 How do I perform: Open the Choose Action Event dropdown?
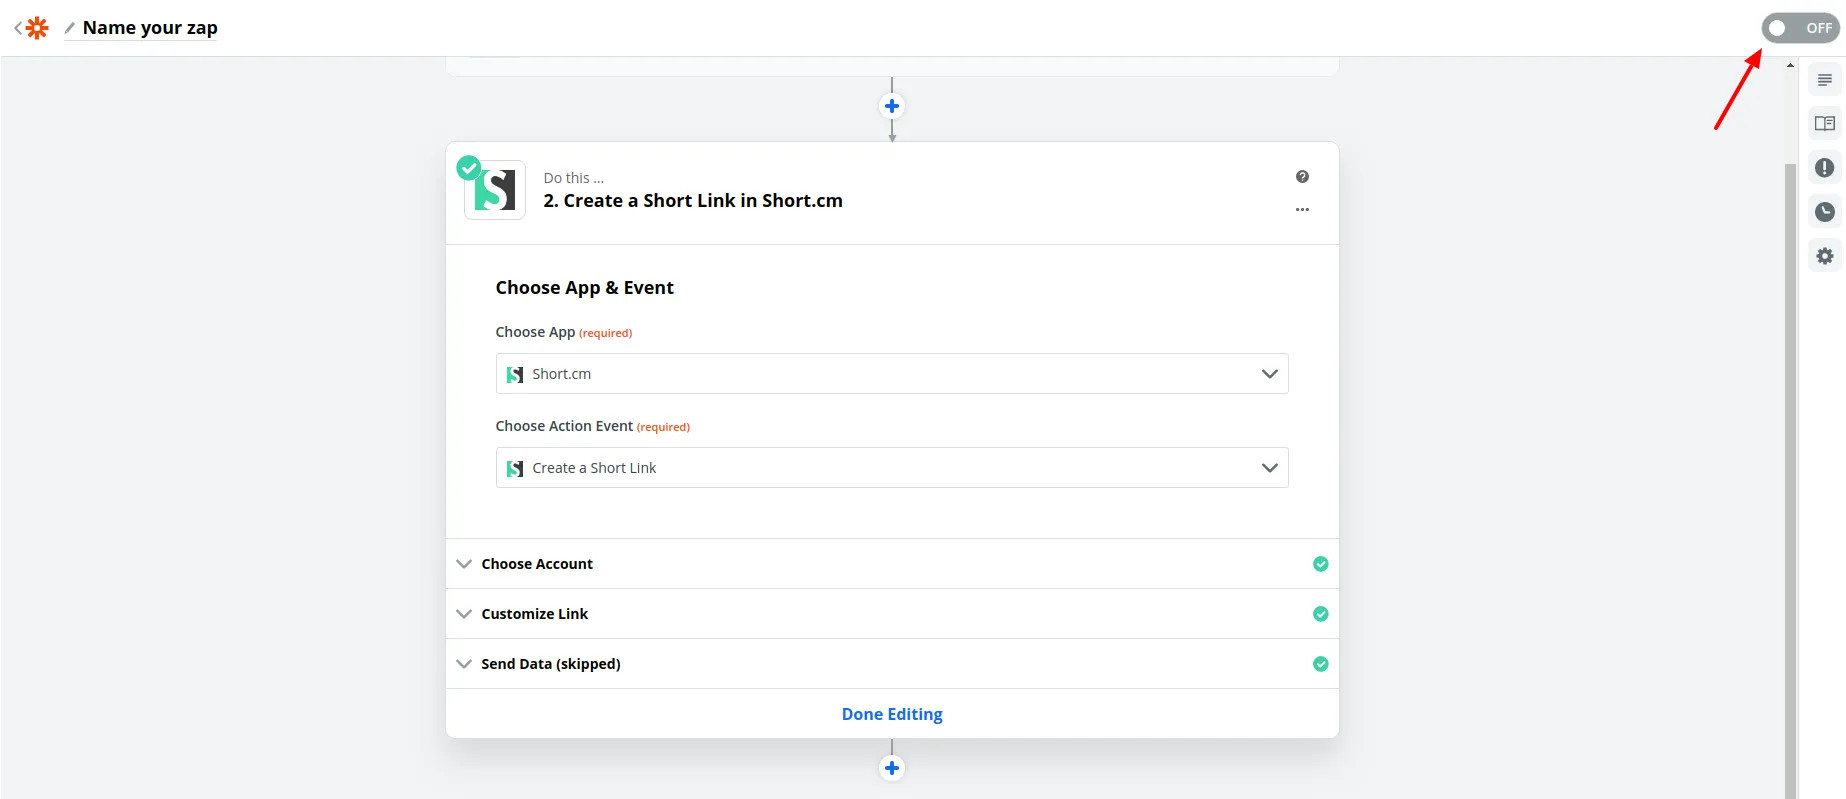point(892,468)
